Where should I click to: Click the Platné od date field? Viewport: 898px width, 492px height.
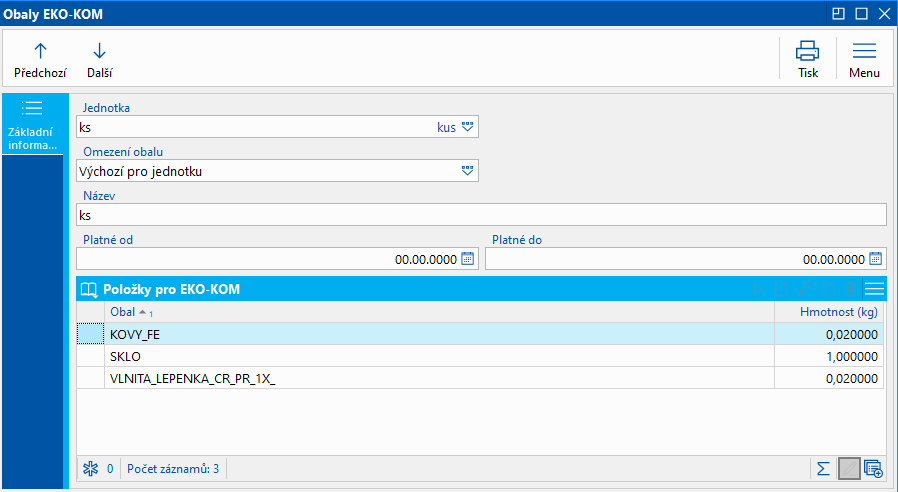click(277, 259)
